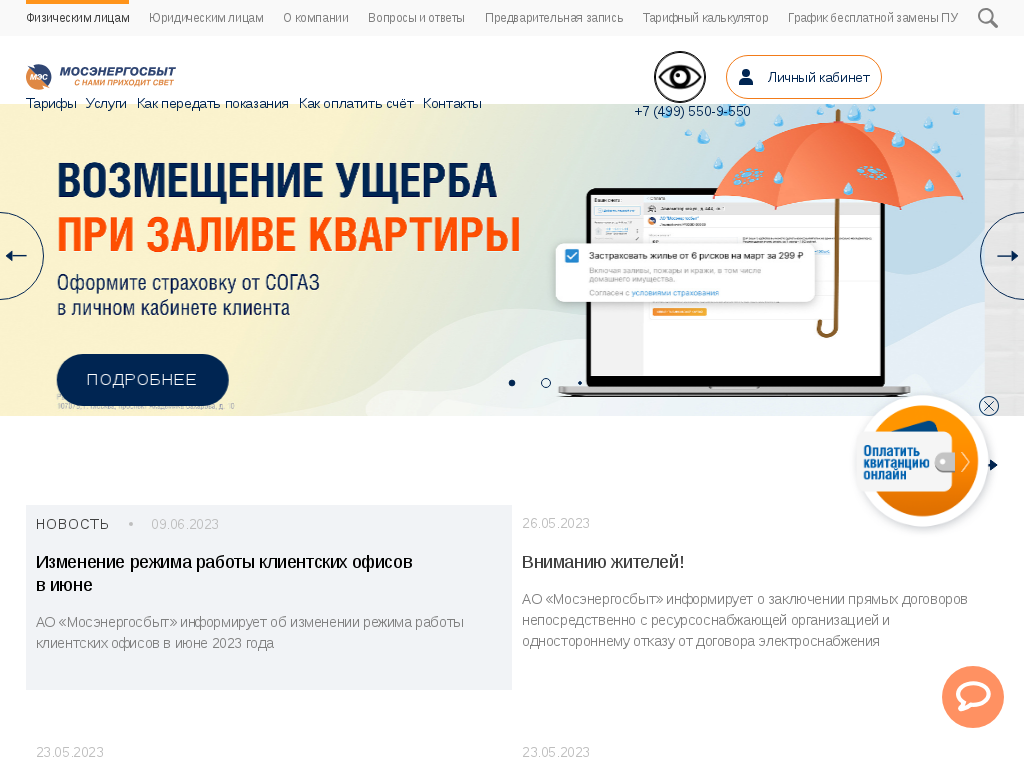Open Предварительная запись page
Viewport: 1024px width, 768px height.
[554, 18]
